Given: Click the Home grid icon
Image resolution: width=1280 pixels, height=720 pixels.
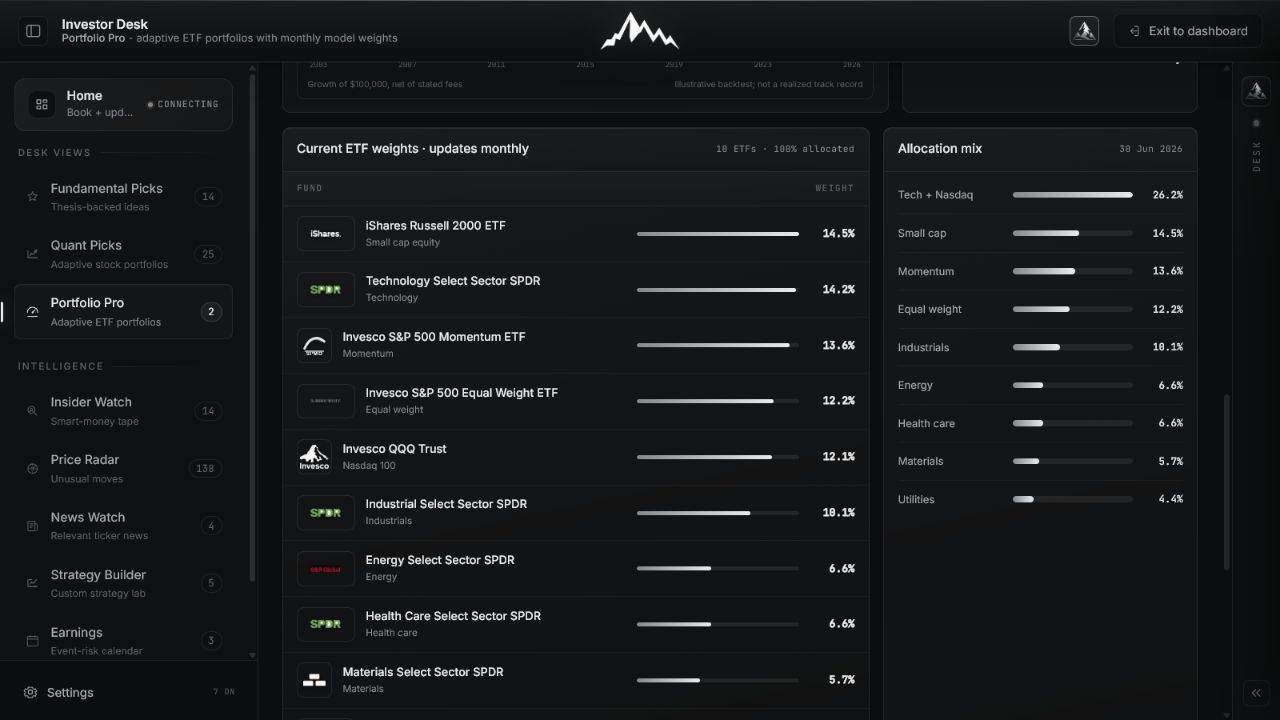Looking at the screenshot, I should click(x=42, y=104).
